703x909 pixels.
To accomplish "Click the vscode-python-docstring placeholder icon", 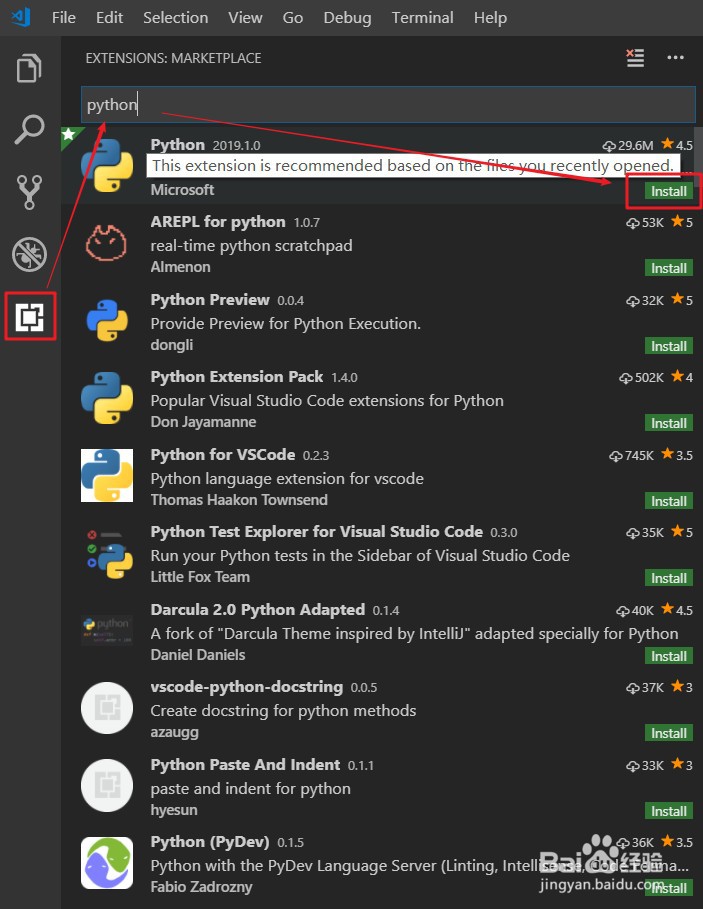I will (107, 708).
